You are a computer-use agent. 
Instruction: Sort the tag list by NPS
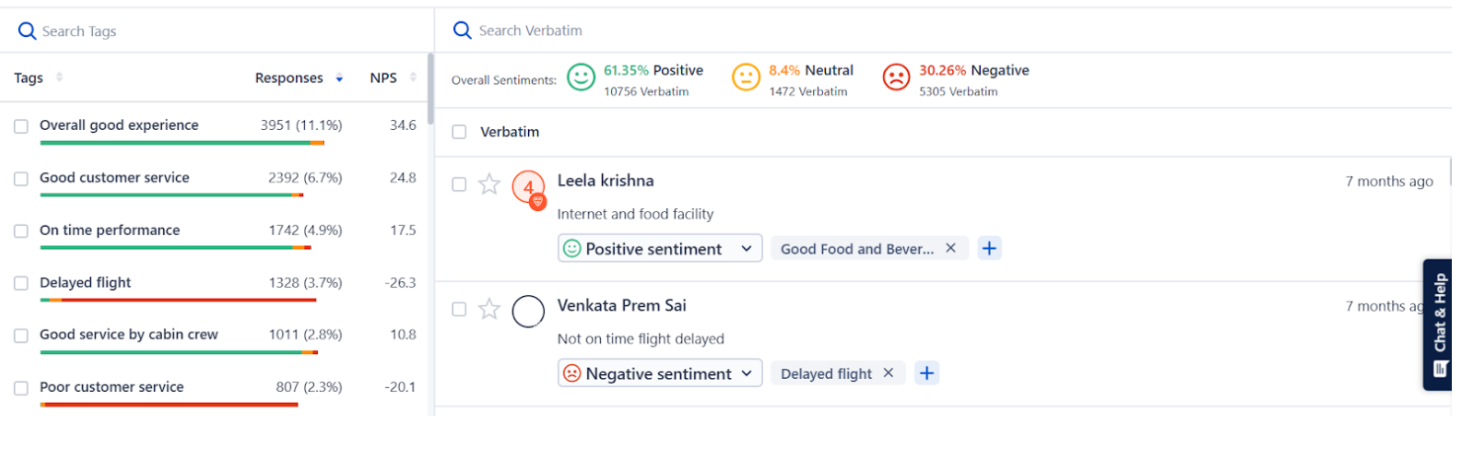(x=413, y=78)
